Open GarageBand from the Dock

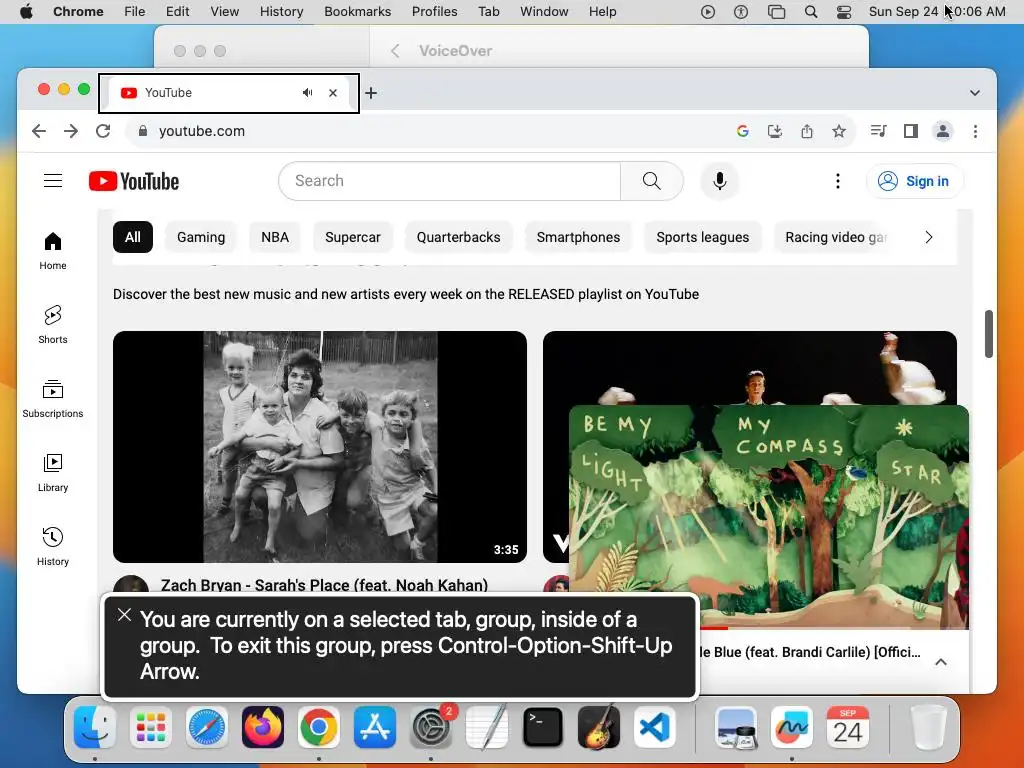click(x=599, y=727)
